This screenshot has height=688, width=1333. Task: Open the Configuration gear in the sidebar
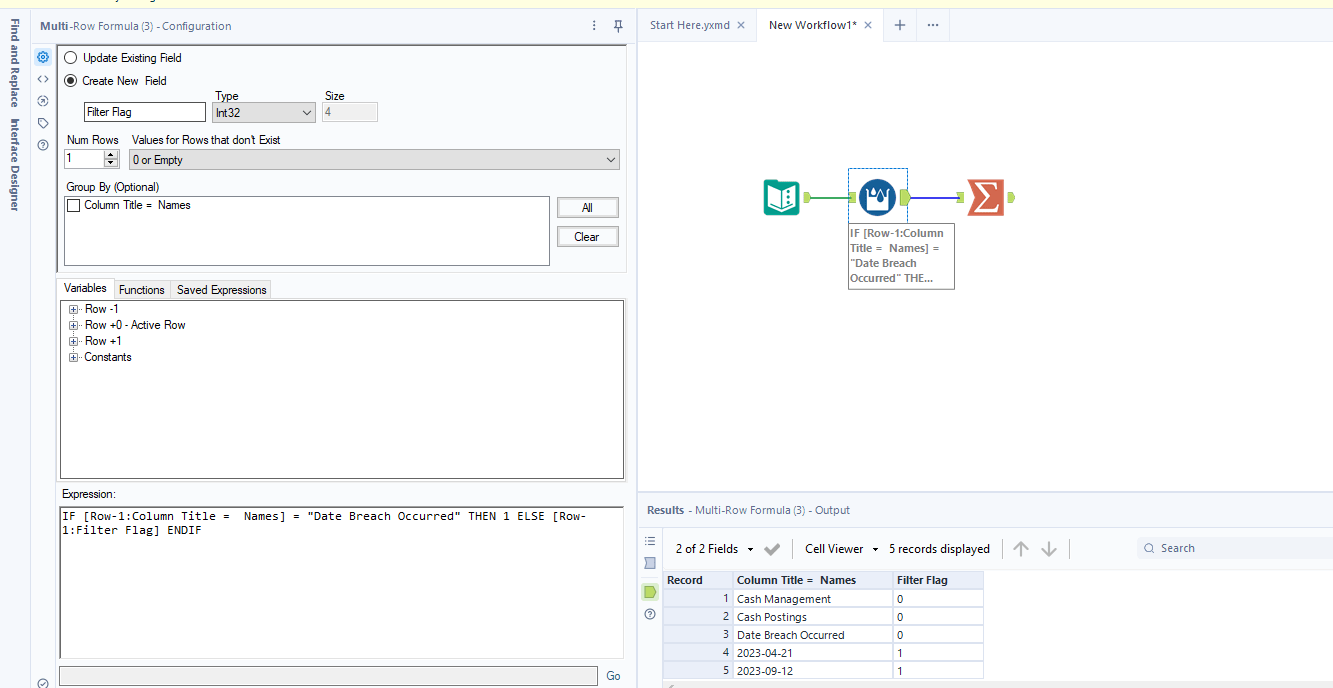[42, 57]
